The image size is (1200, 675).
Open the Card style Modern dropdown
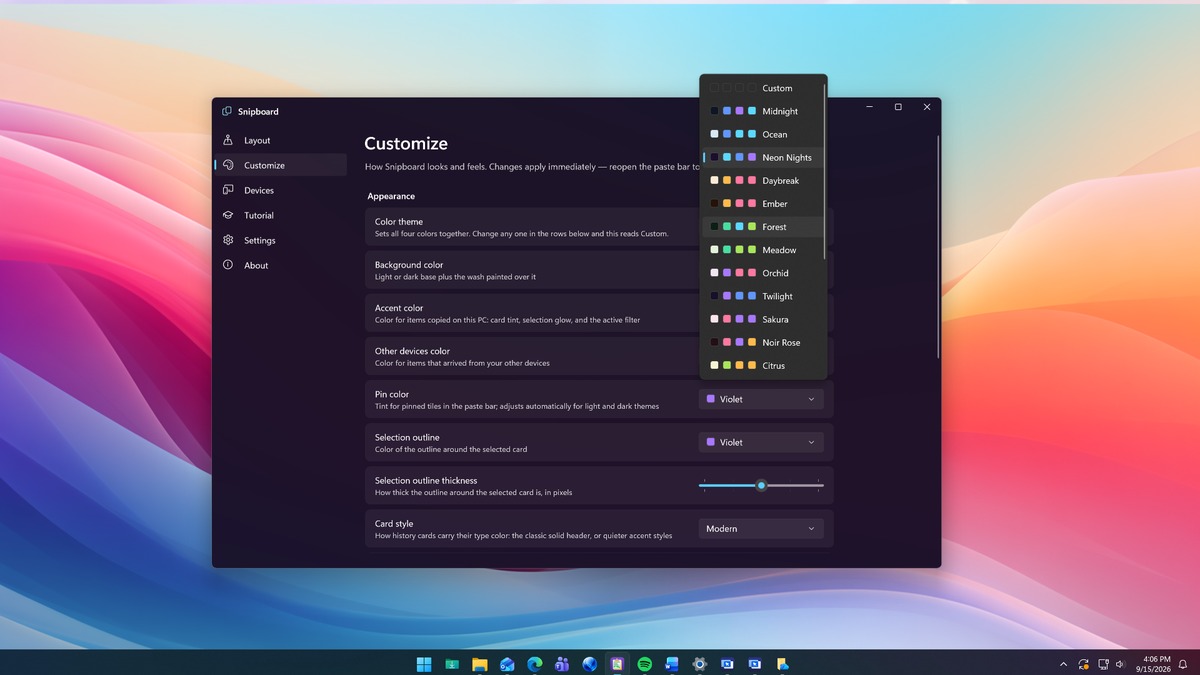point(761,528)
